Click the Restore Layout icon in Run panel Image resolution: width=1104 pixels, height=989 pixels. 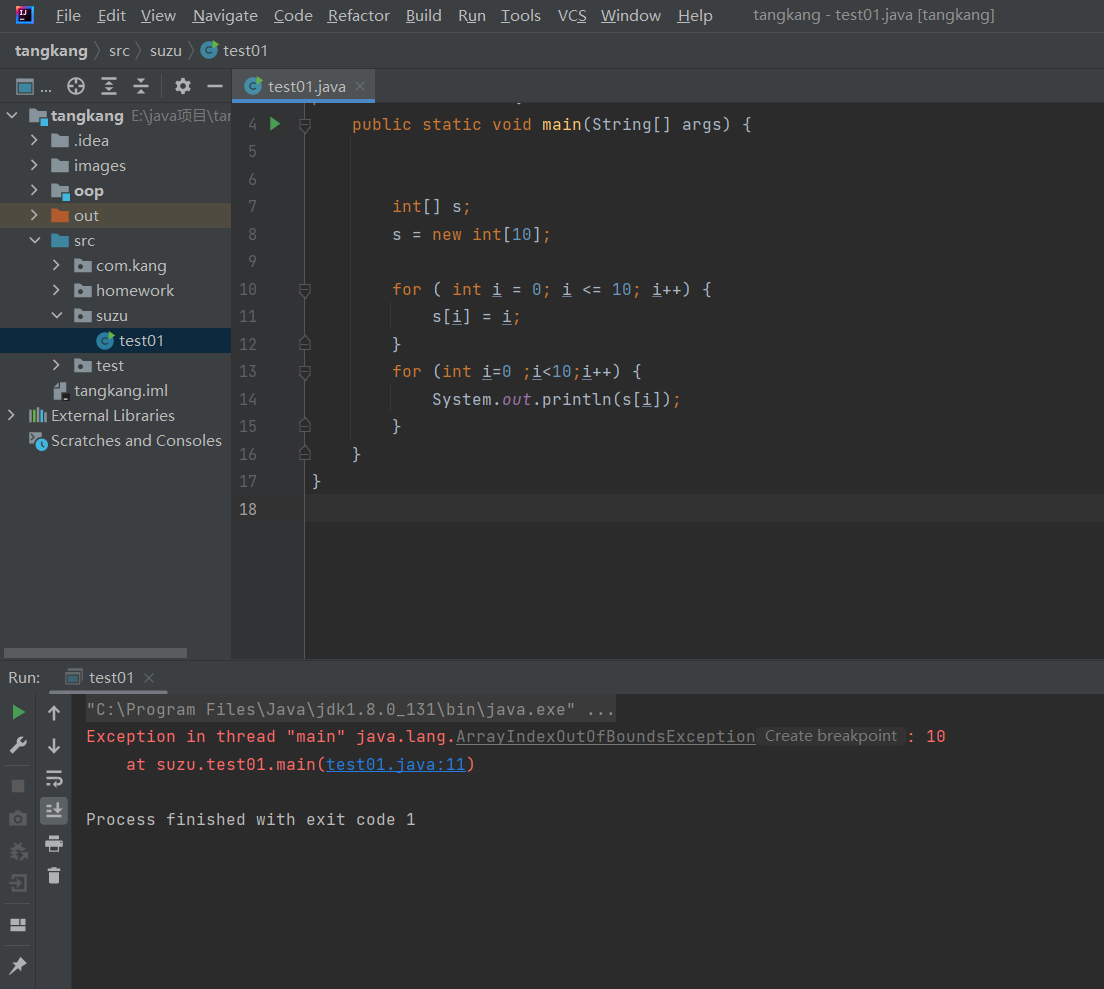click(18, 925)
